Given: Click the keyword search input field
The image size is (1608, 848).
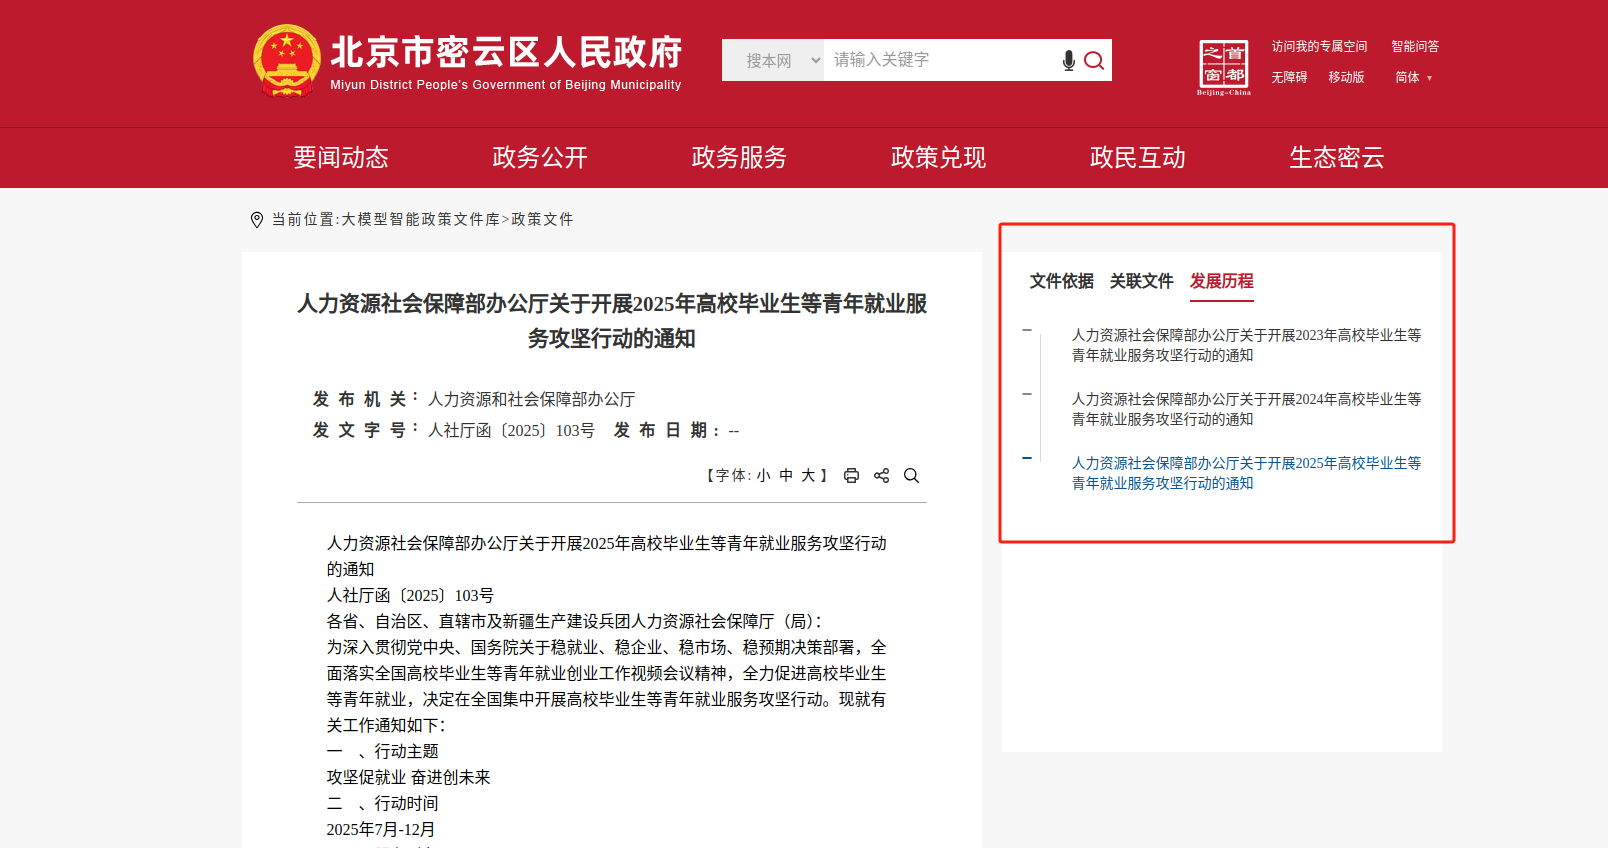Looking at the screenshot, I should pyautogui.click(x=940, y=61).
